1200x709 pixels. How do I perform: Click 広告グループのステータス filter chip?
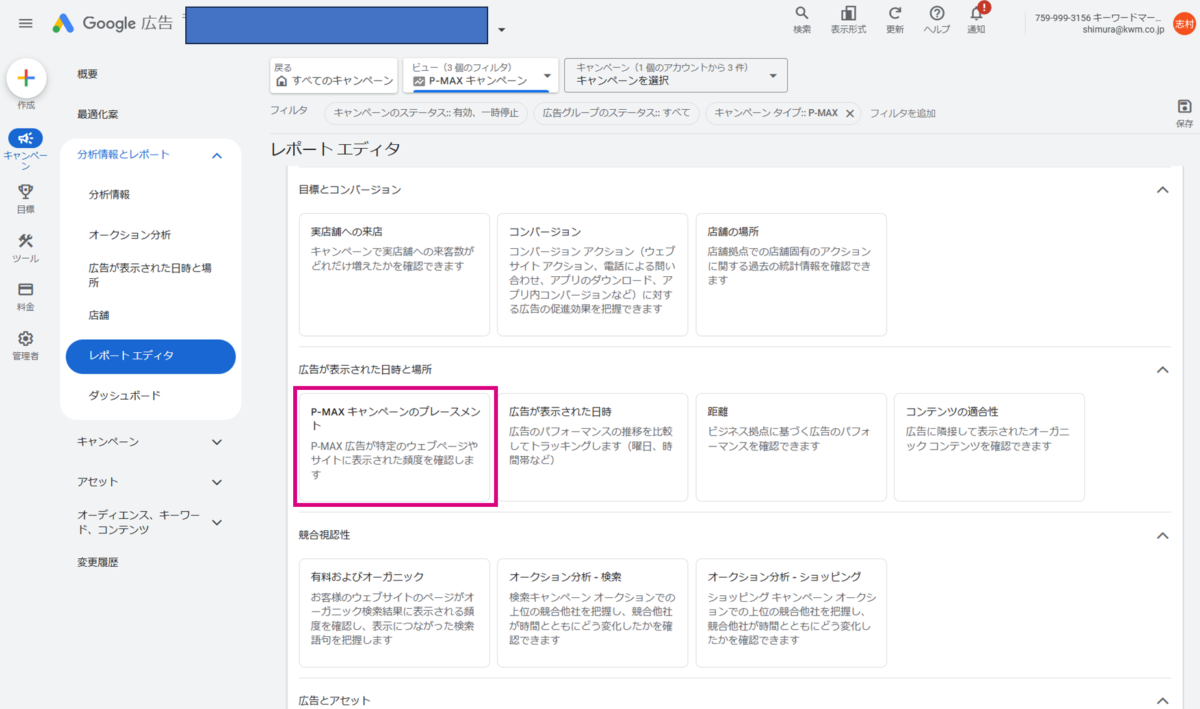pyautogui.click(x=616, y=113)
